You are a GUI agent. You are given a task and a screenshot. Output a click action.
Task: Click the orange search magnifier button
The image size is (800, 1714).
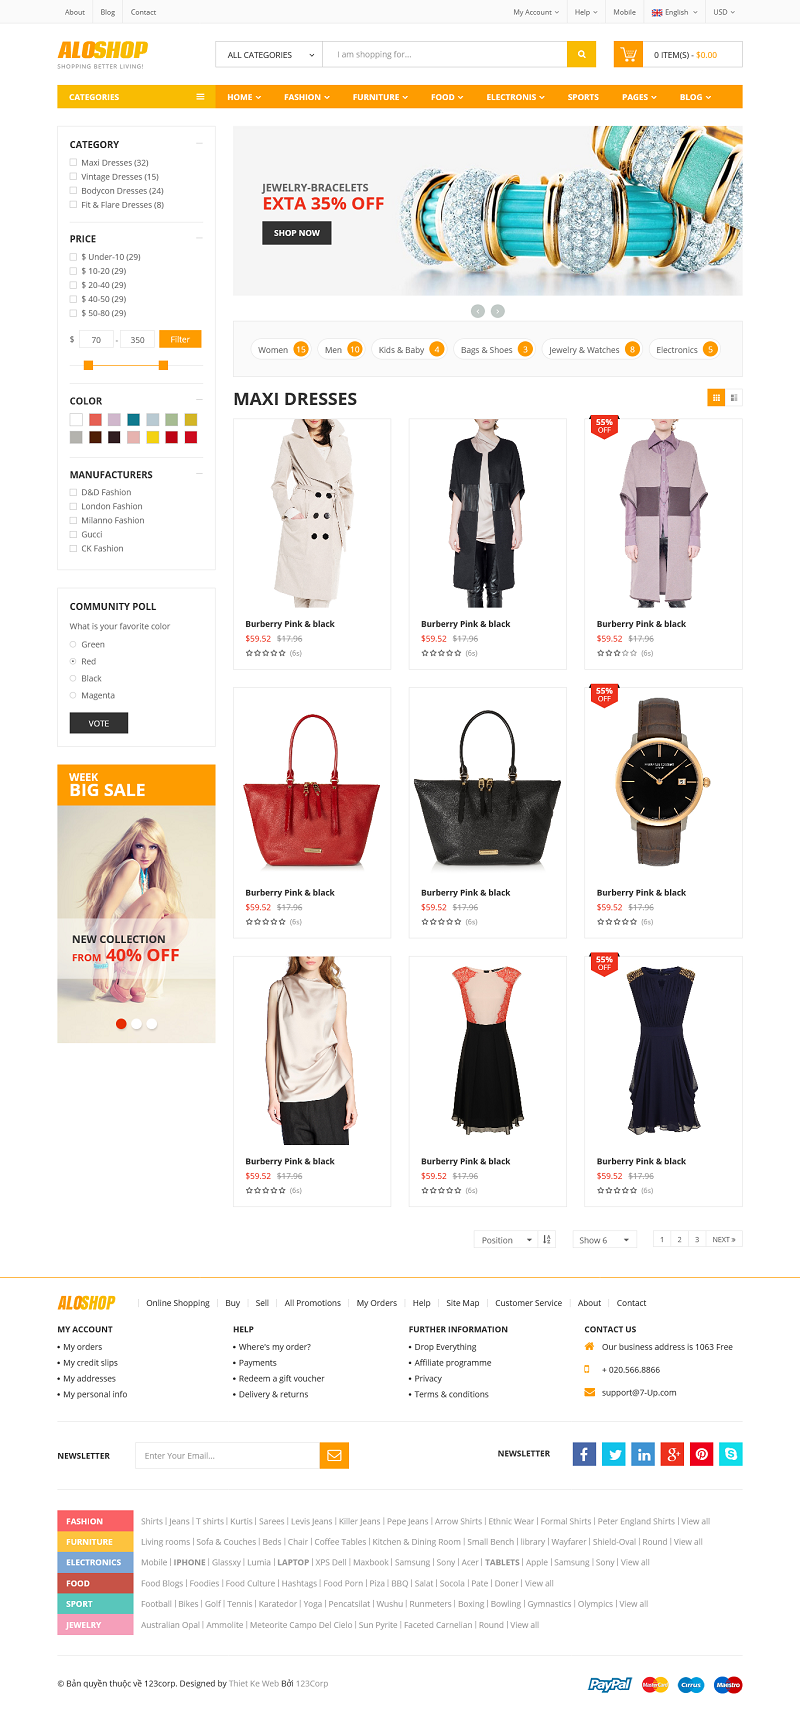(581, 54)
